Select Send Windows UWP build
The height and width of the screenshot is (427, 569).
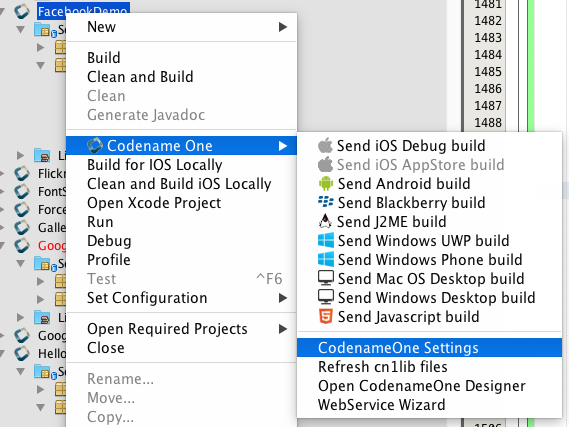(430, 241)
